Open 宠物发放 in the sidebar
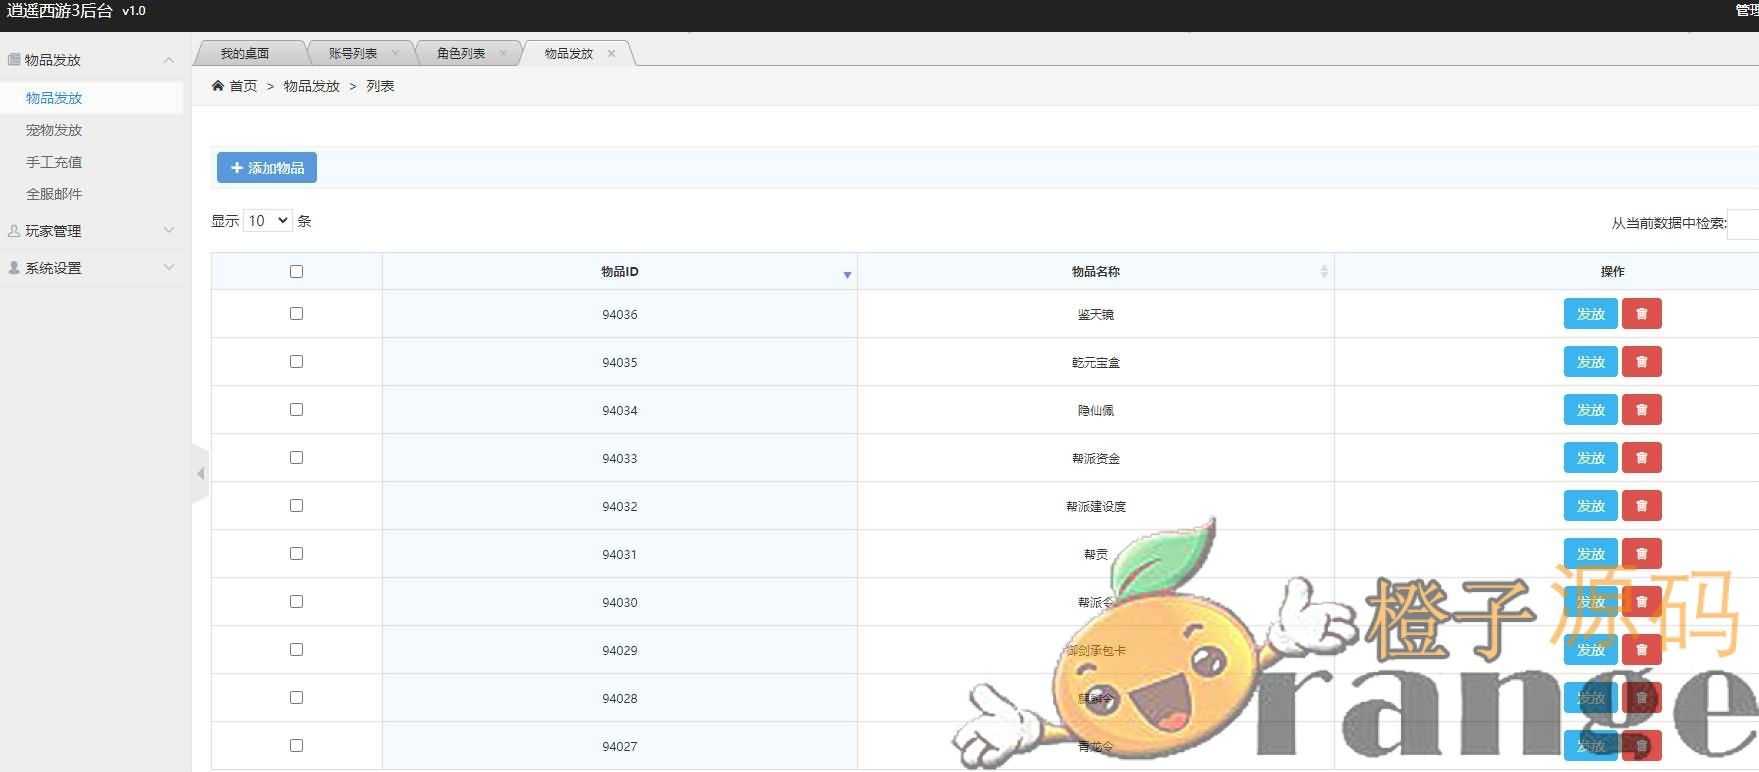 tap(54, 130)
